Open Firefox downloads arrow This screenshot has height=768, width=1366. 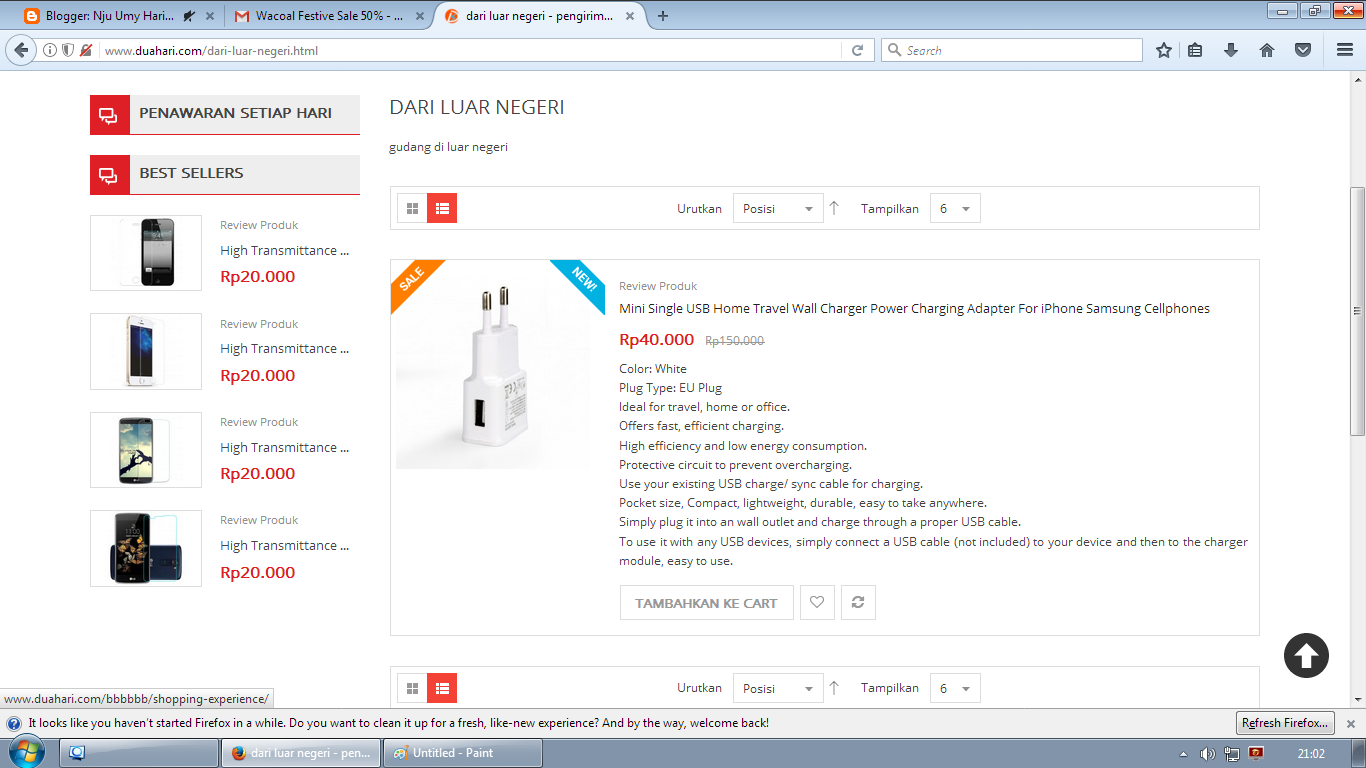click(1231, 50)
